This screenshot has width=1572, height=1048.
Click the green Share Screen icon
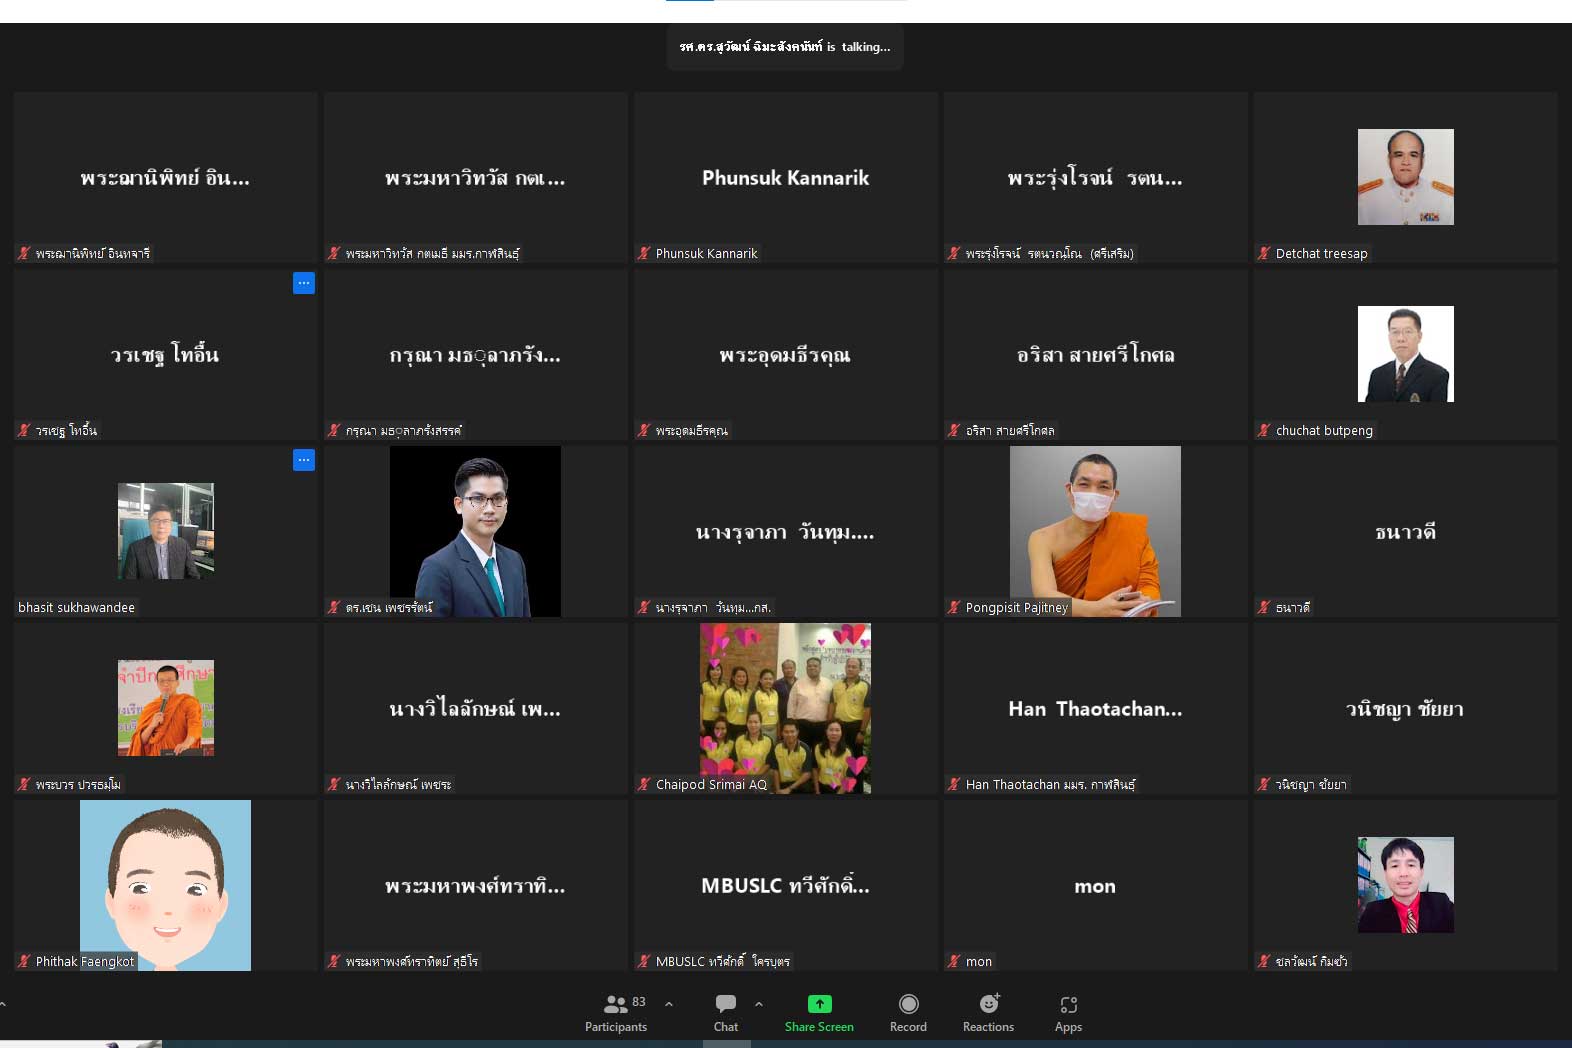pyautogui.click(x=819, y=1004)
